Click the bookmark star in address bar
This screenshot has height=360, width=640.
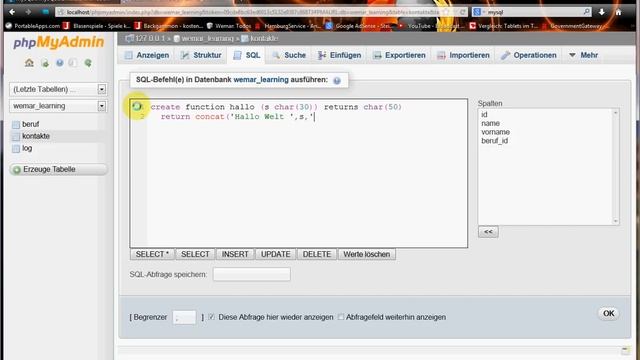(x=446, y=12)
